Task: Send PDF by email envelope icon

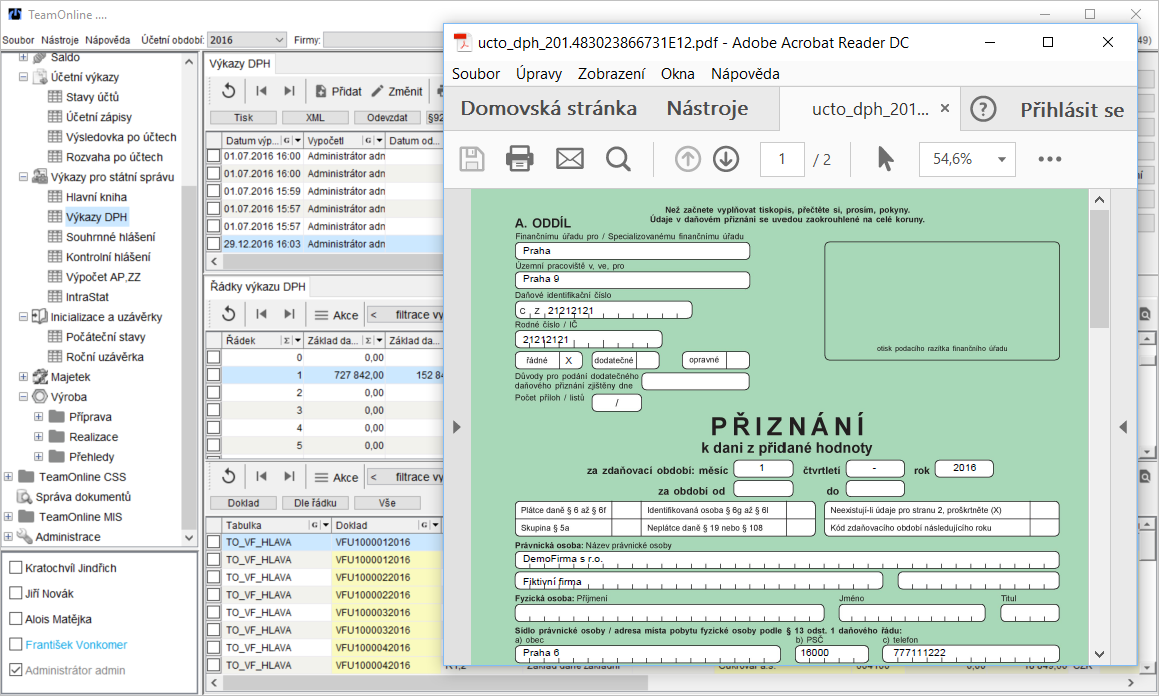Action: point(569,159)
